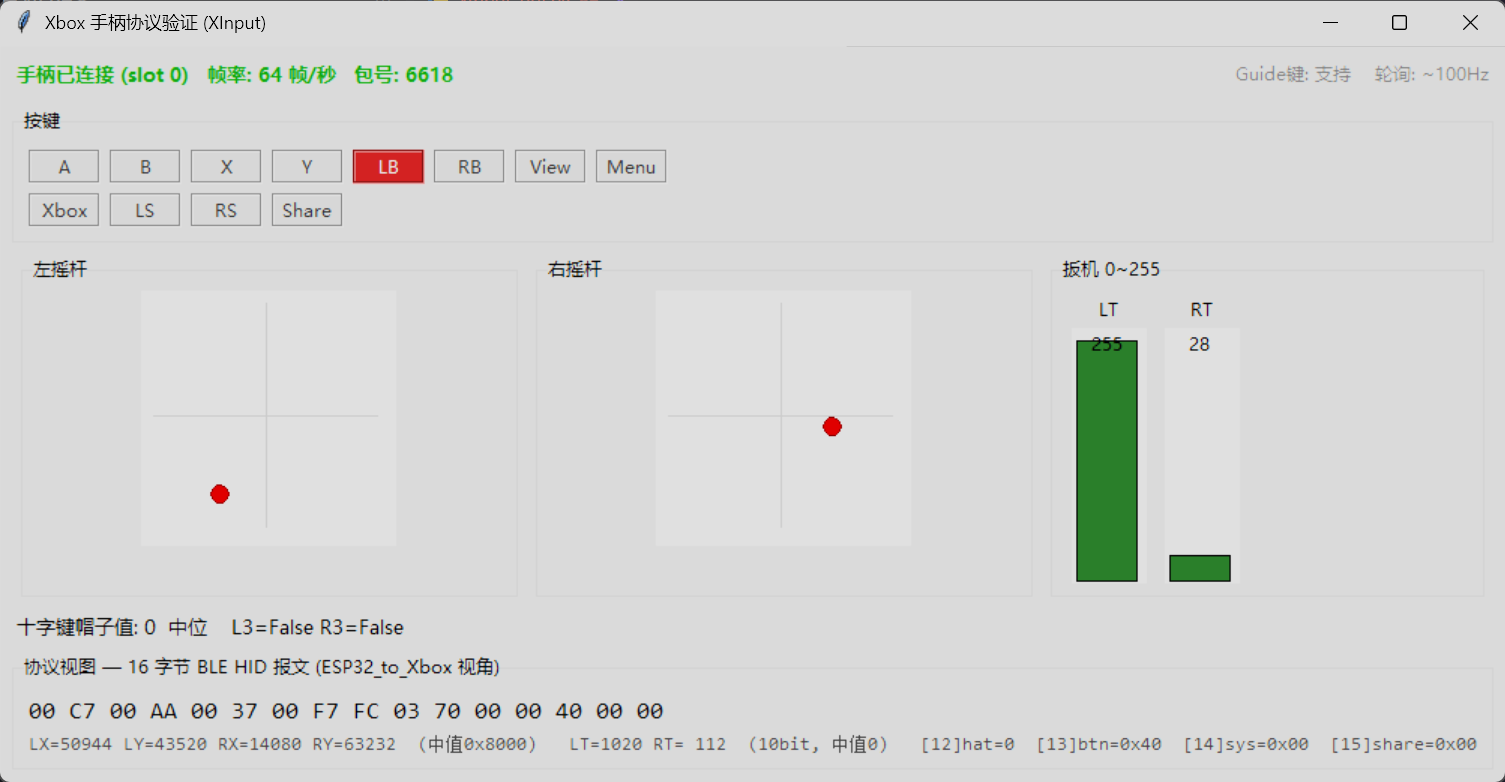Click the connected status text (slot 0)
The width and height of the screenshot is (1505, 782).
coord(103,75)
